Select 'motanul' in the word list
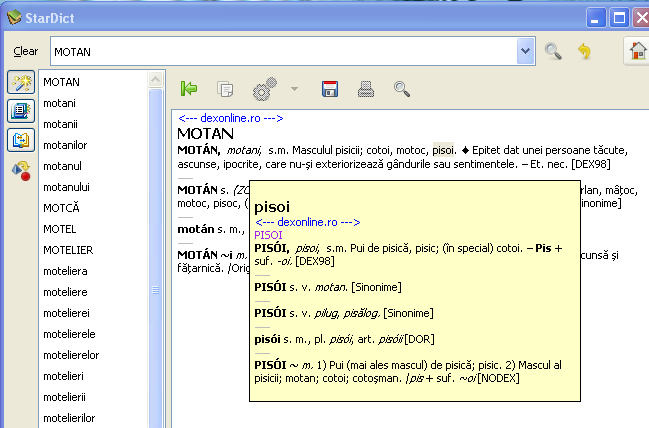 click(62, 166)
